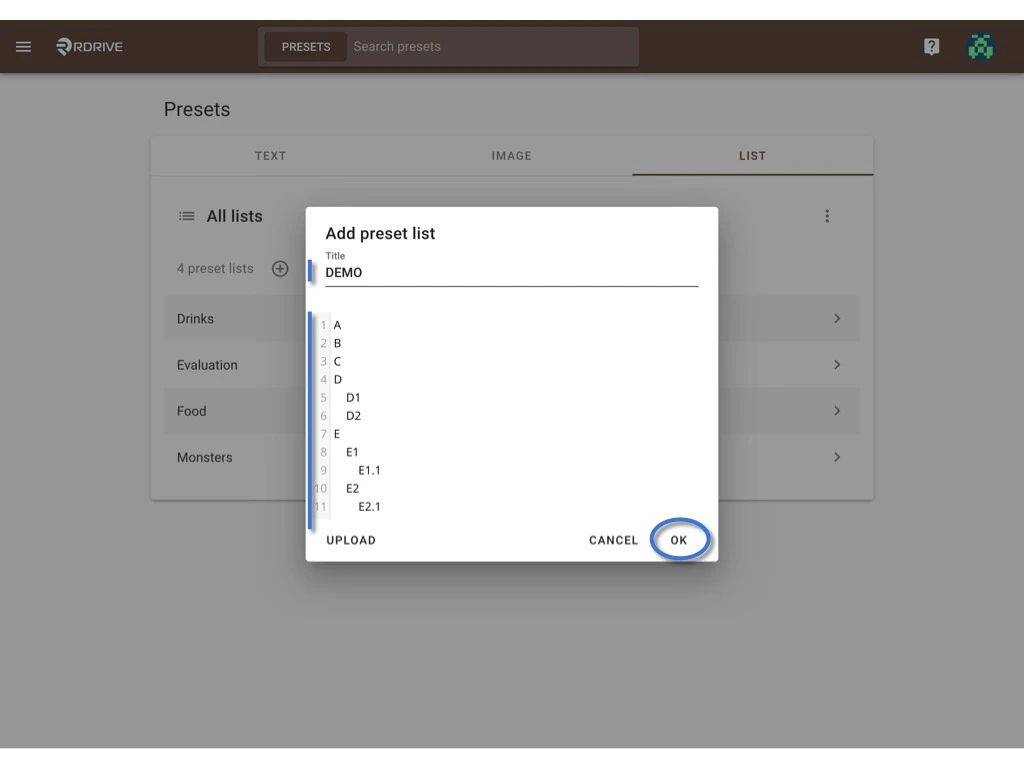Confirm the dialog with OK
The width and height of the screenshot is (1024, 768).
click(679, 540)
